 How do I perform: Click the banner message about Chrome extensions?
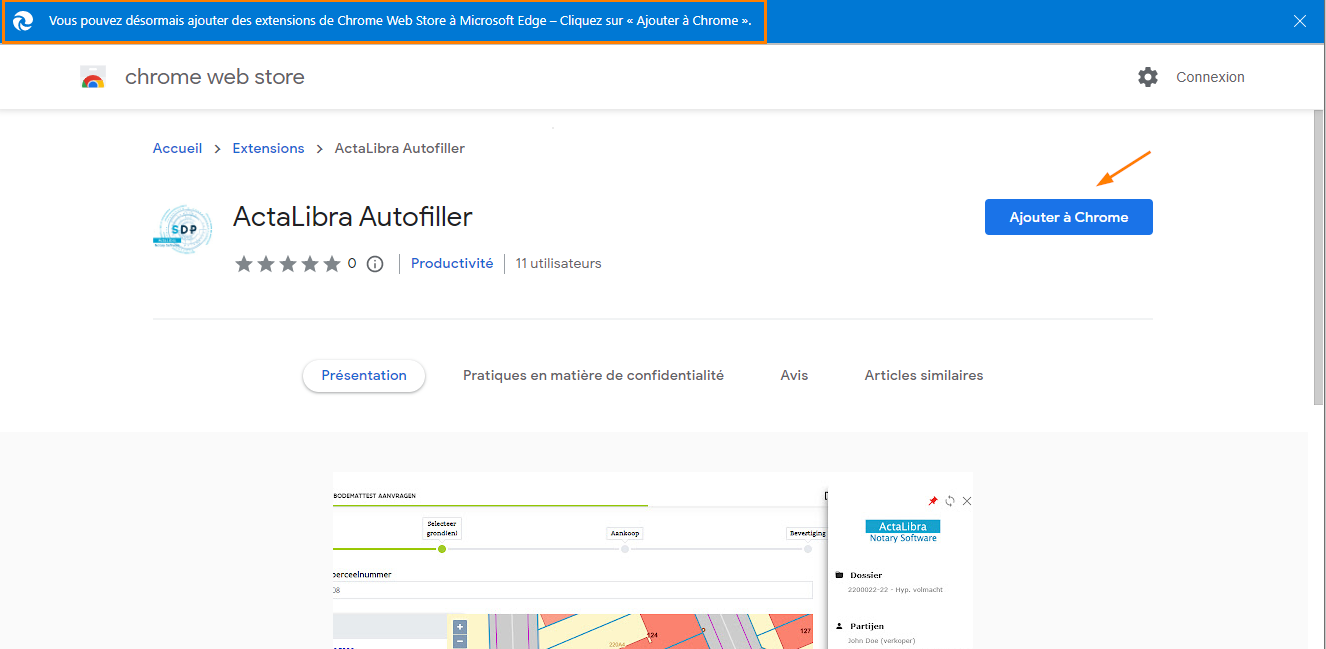[400, 21]
